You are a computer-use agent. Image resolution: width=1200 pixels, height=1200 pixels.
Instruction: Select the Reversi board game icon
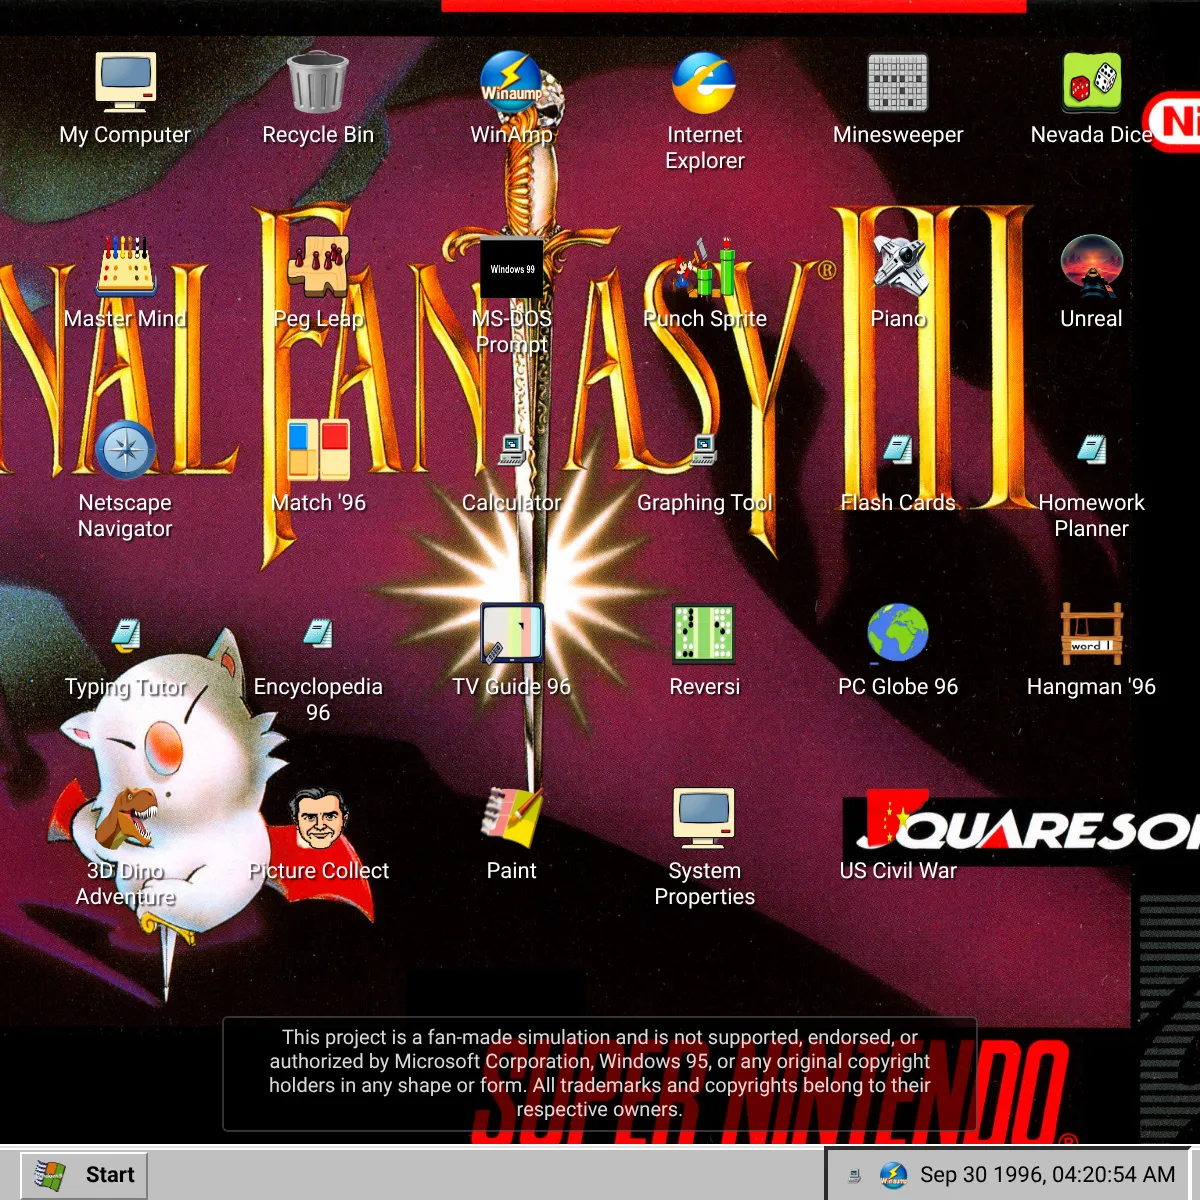(704, 635)
